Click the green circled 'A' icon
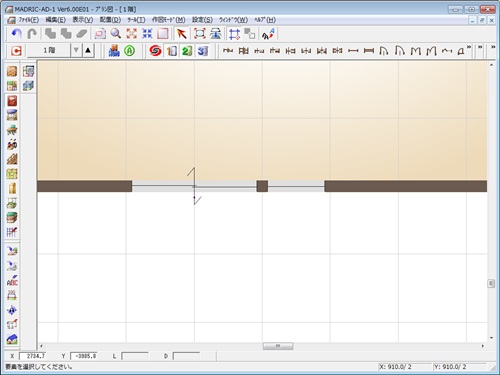The image size is (500, 375). [x=129, y=51]
